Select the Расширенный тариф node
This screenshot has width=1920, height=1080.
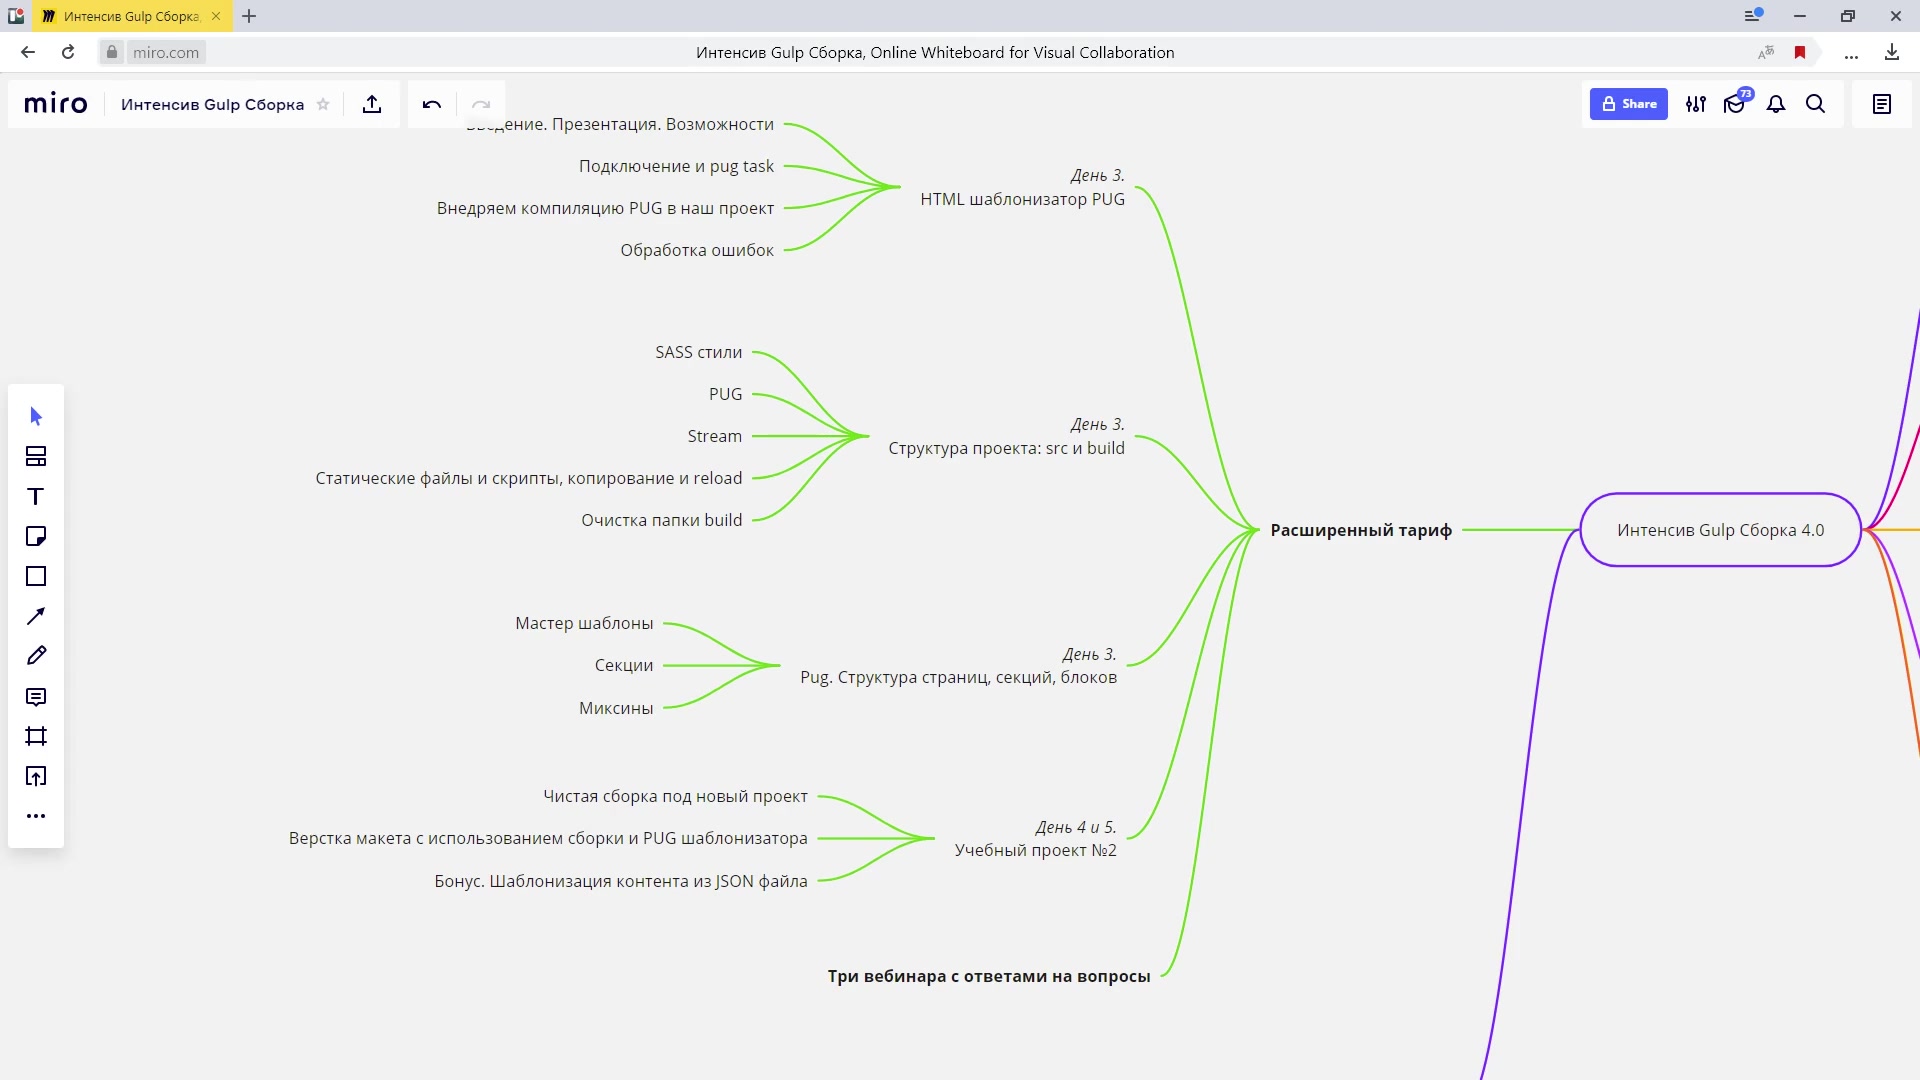pos(1361,530)
